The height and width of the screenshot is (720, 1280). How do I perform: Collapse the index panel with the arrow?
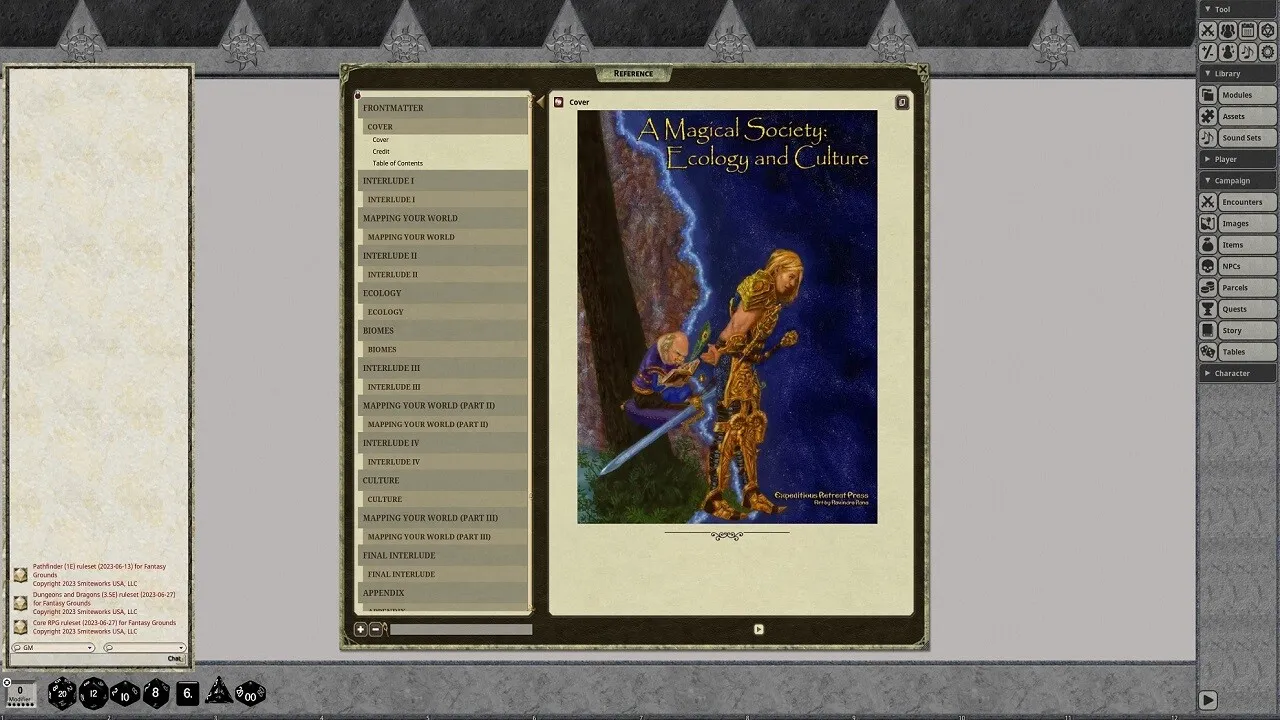click(x=540, y=102)
